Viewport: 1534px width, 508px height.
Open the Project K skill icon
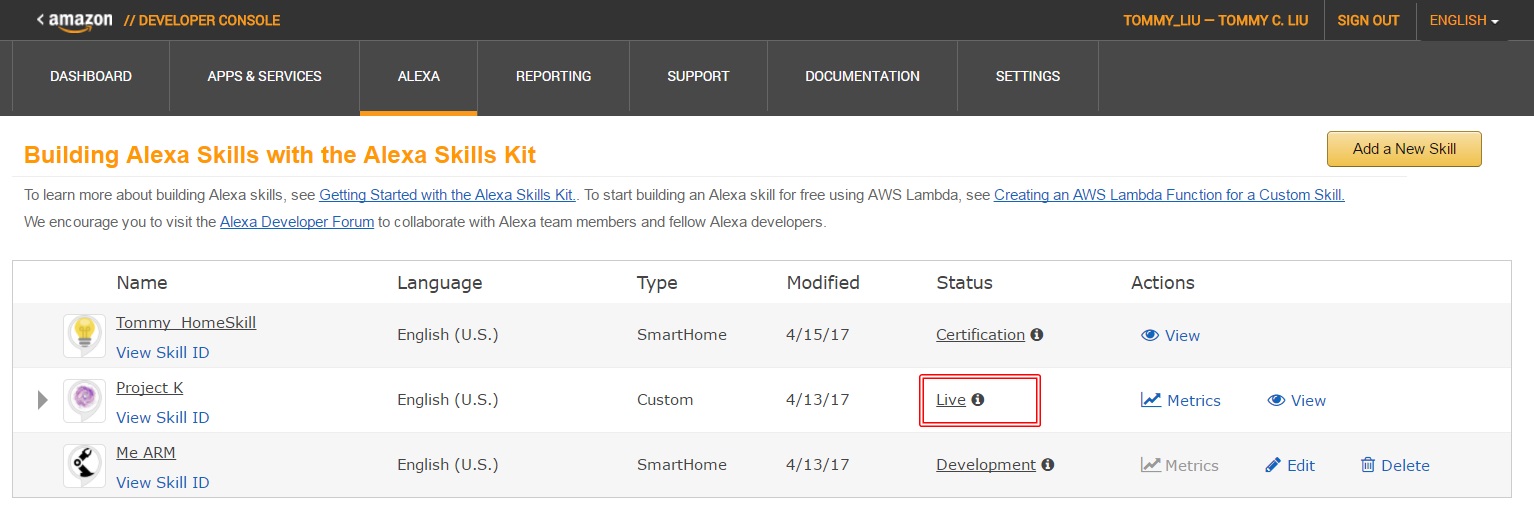point(85,400)
